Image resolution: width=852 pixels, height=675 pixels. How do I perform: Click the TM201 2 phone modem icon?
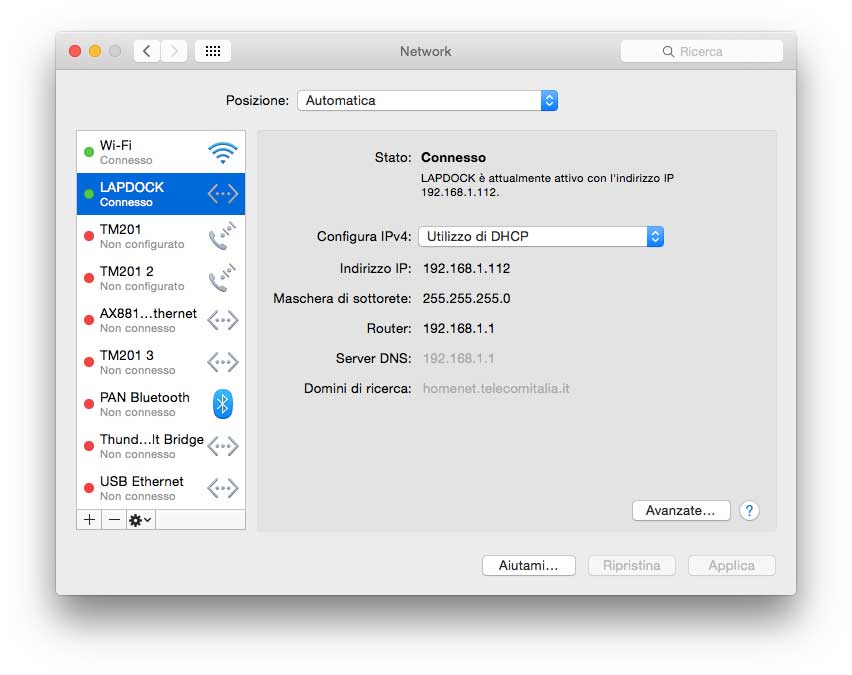click(x=223, y=278)
